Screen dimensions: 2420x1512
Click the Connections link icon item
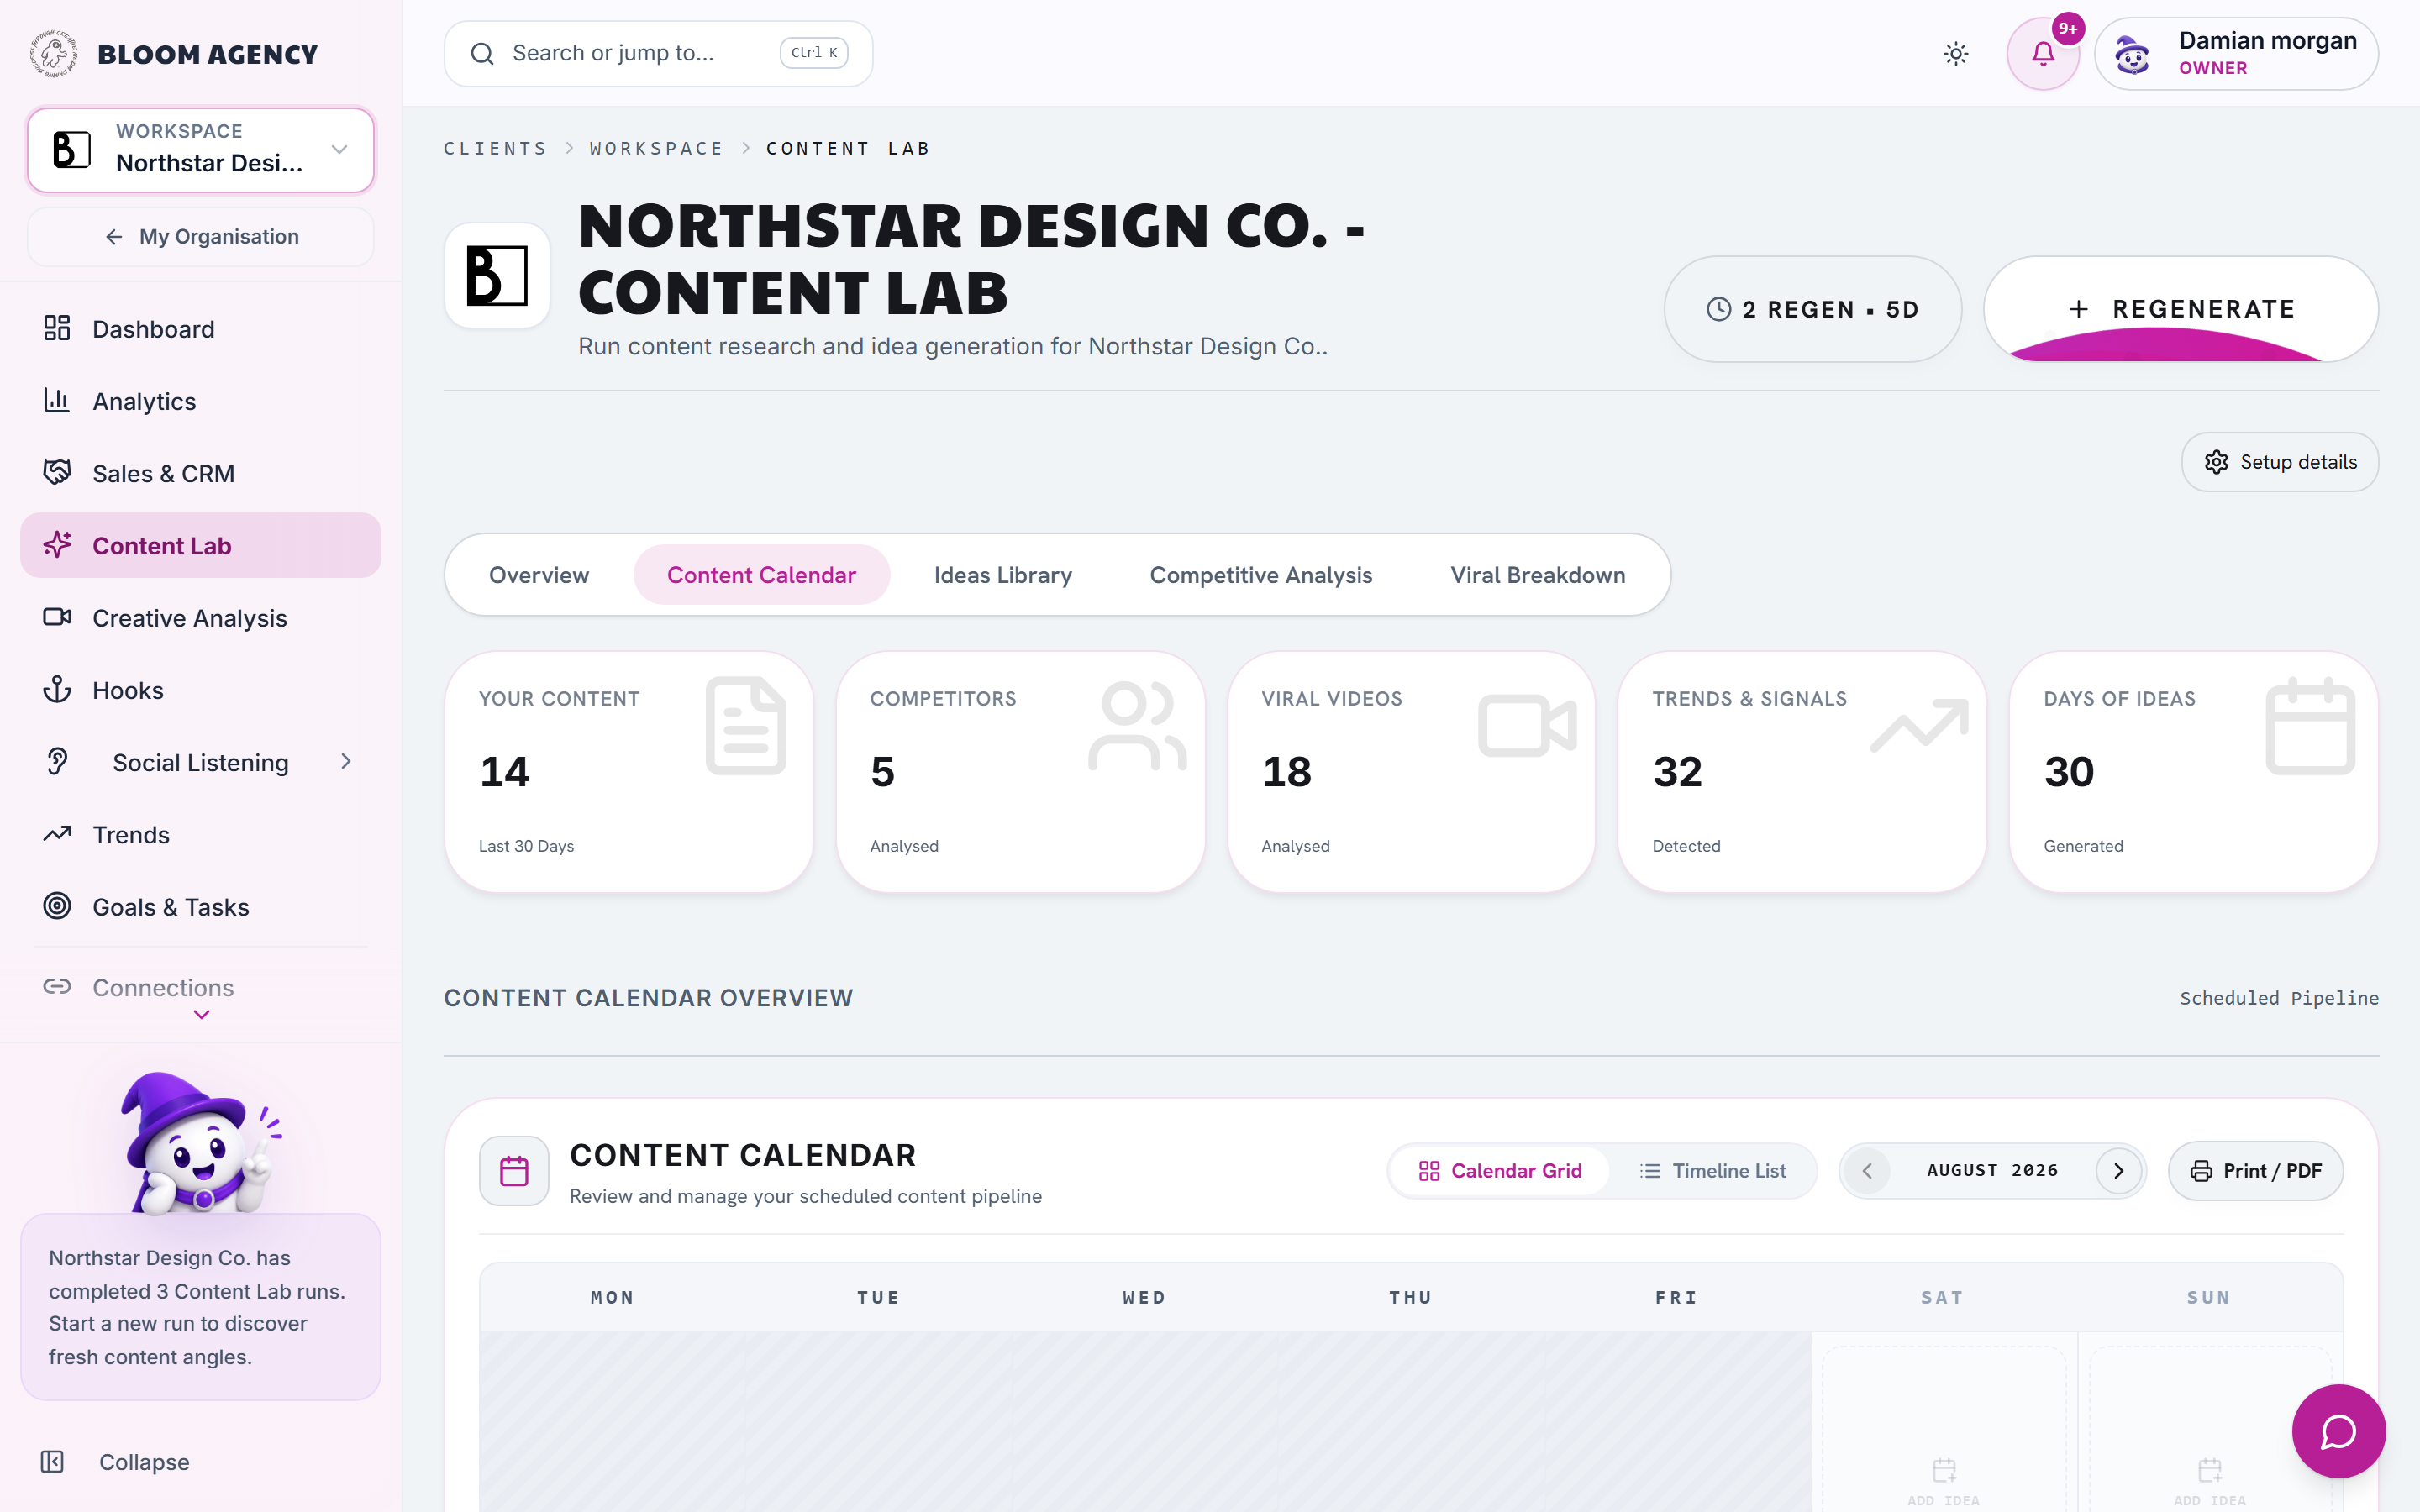(x=200, y=987)
